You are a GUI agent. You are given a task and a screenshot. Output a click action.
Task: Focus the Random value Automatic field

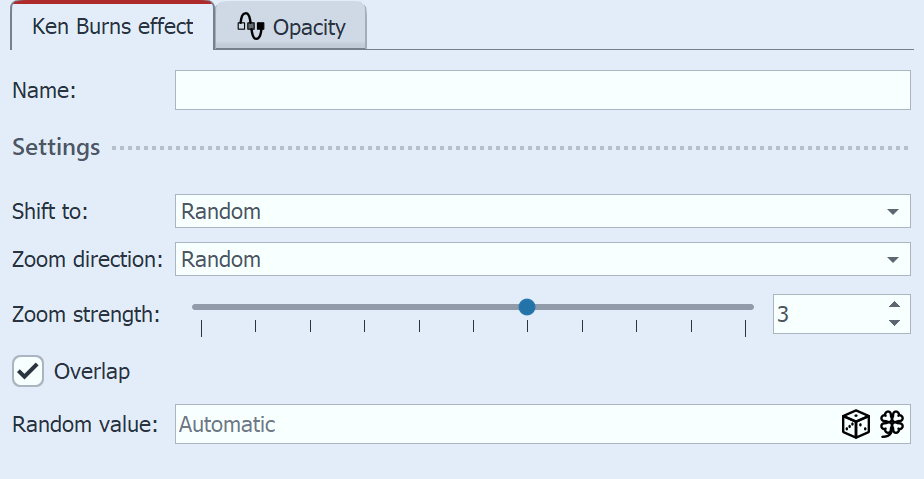pos(500,424)
